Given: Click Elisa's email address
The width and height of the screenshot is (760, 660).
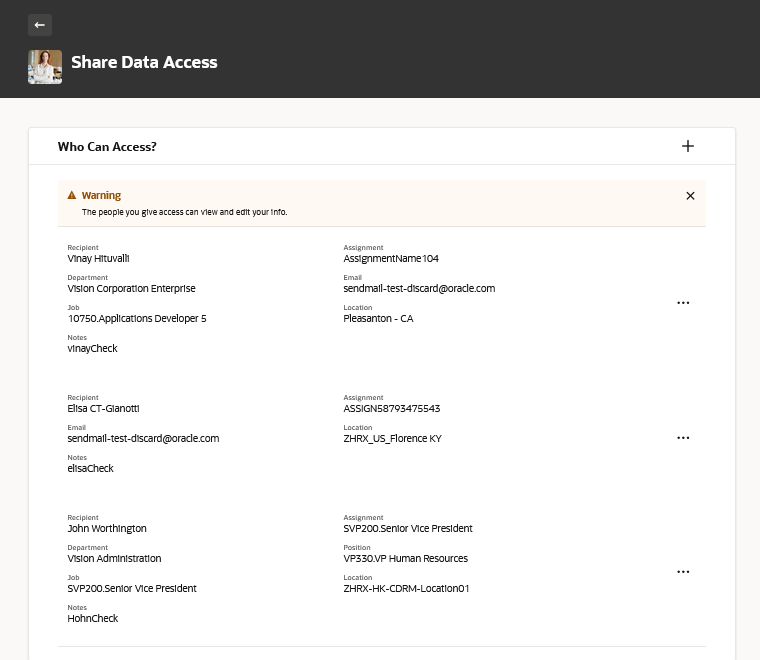Looking at the screenshot, I should pos(143,438).
